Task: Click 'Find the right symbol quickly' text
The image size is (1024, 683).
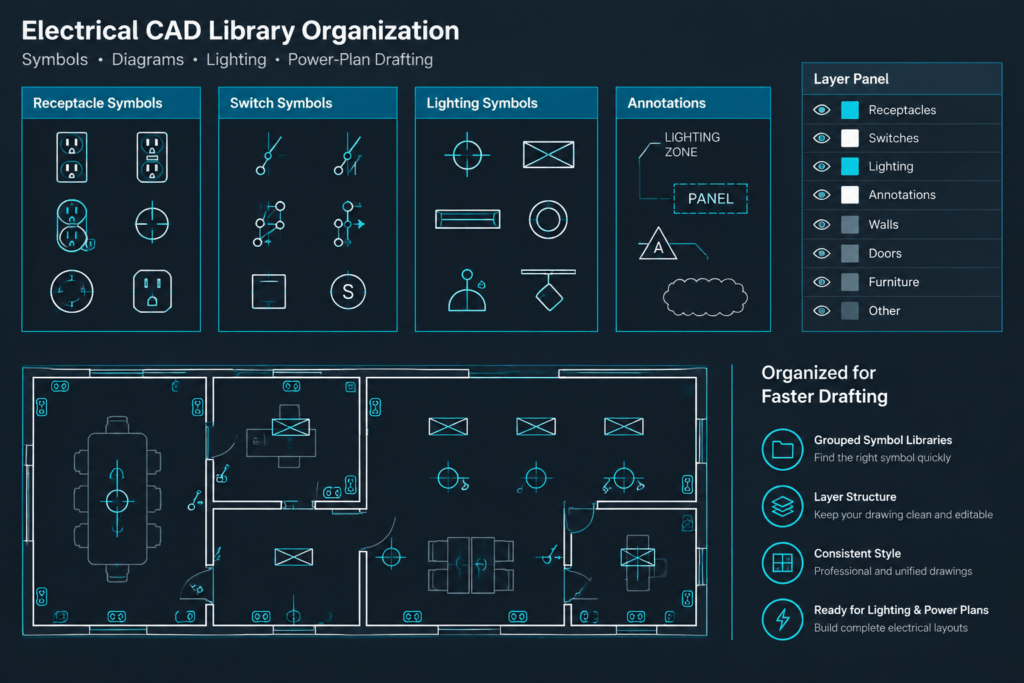Action: pyautogui.click(x=882, y=458)
